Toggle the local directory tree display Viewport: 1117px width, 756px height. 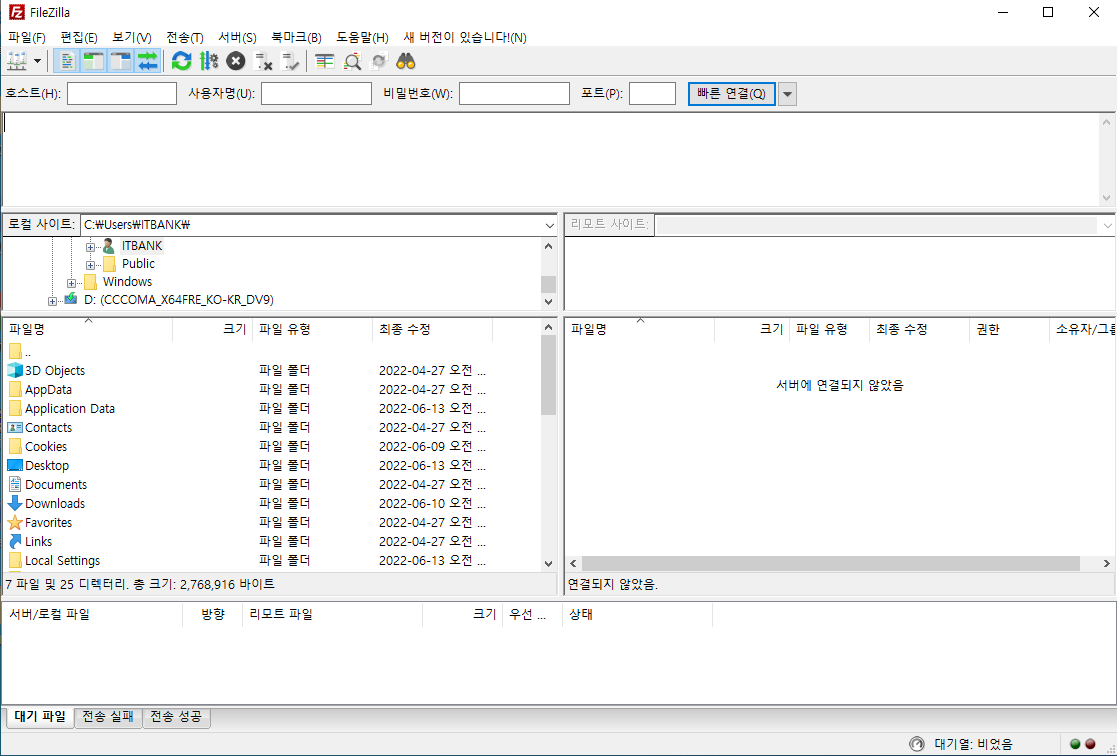pos(93,61)
